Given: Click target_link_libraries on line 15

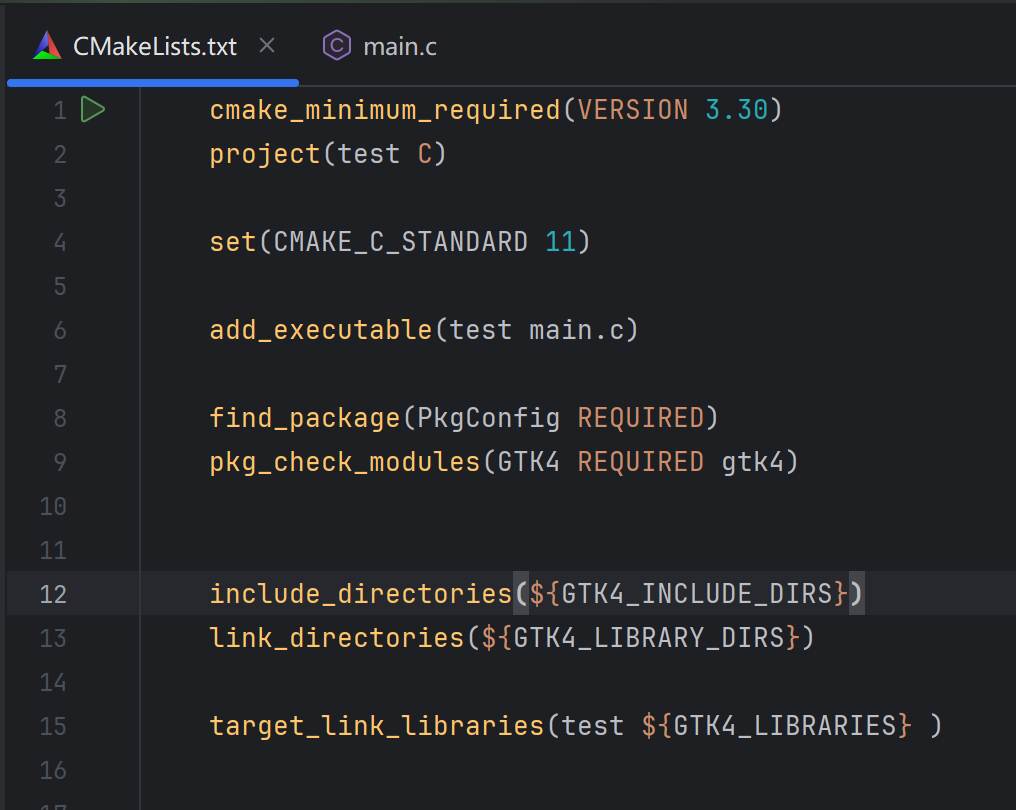Looking at the screenshot, I should (377, 726).
